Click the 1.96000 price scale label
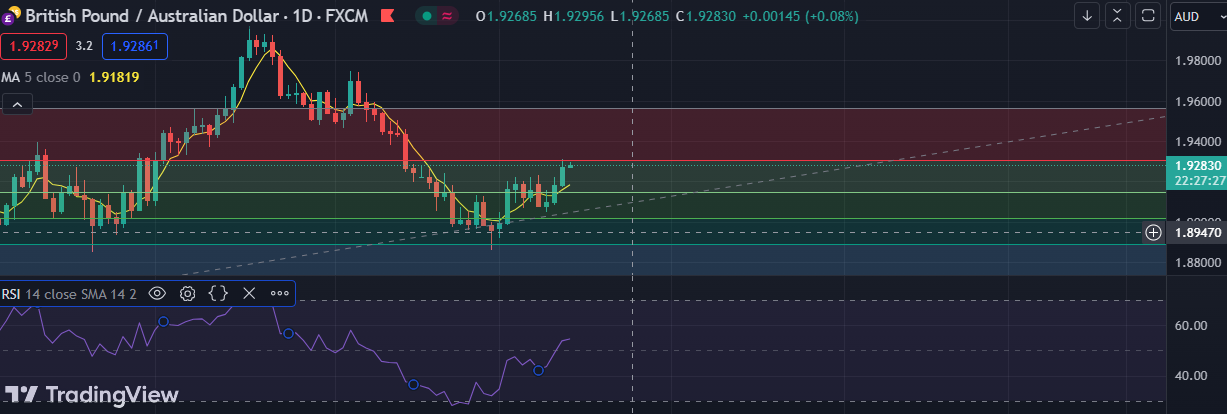This screenshot has height=414, width=1227. 1198,101
